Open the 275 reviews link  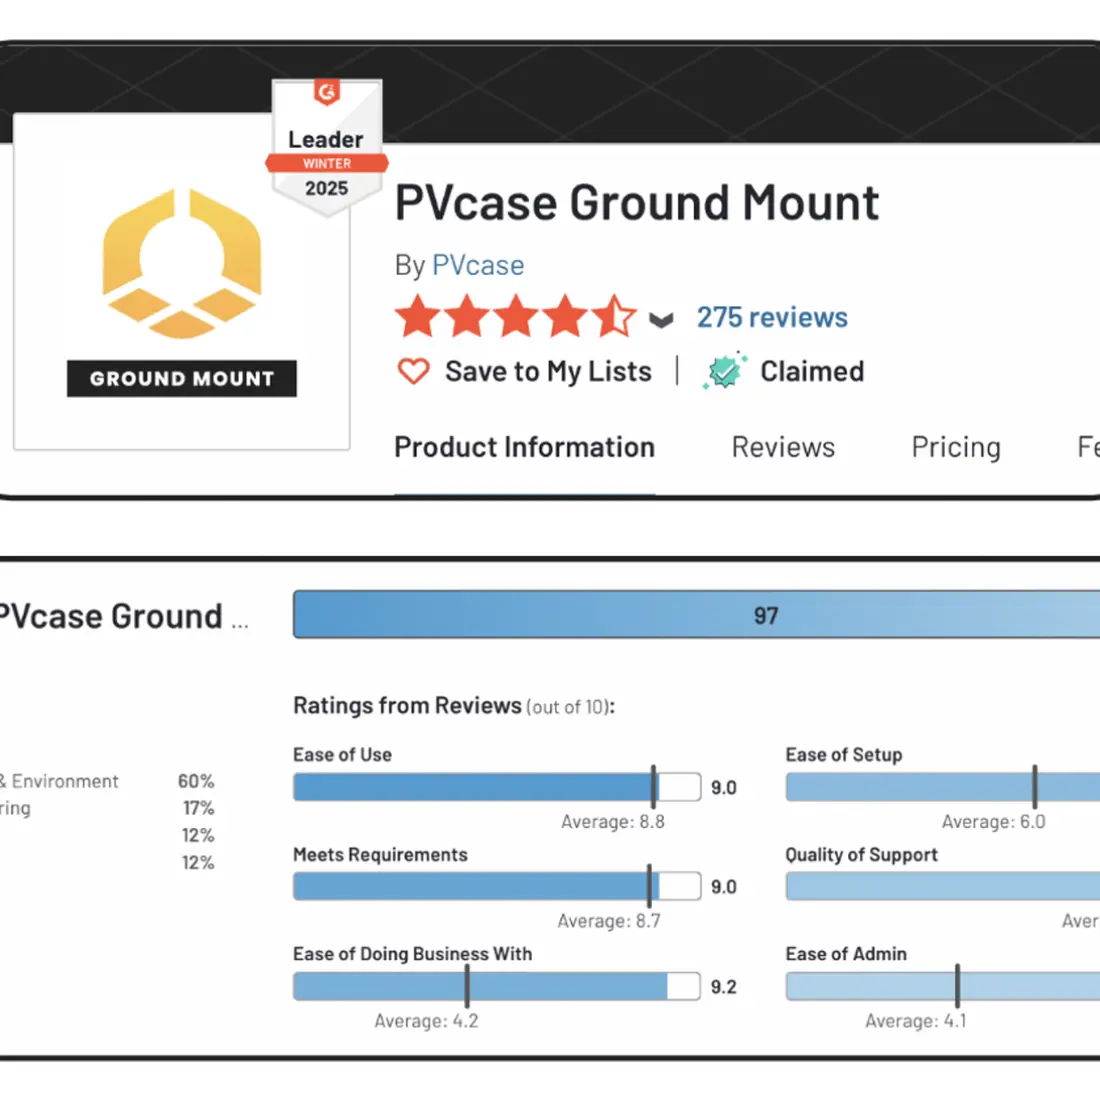click(772, 317)
